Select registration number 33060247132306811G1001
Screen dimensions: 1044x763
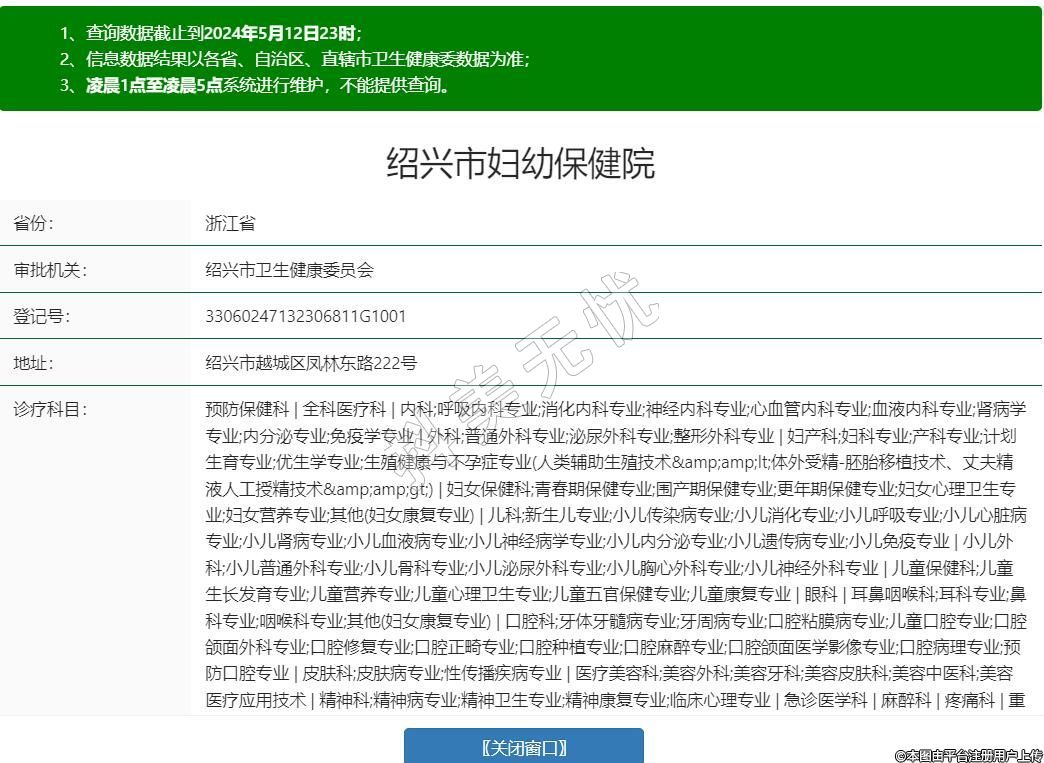coord(305,316)
